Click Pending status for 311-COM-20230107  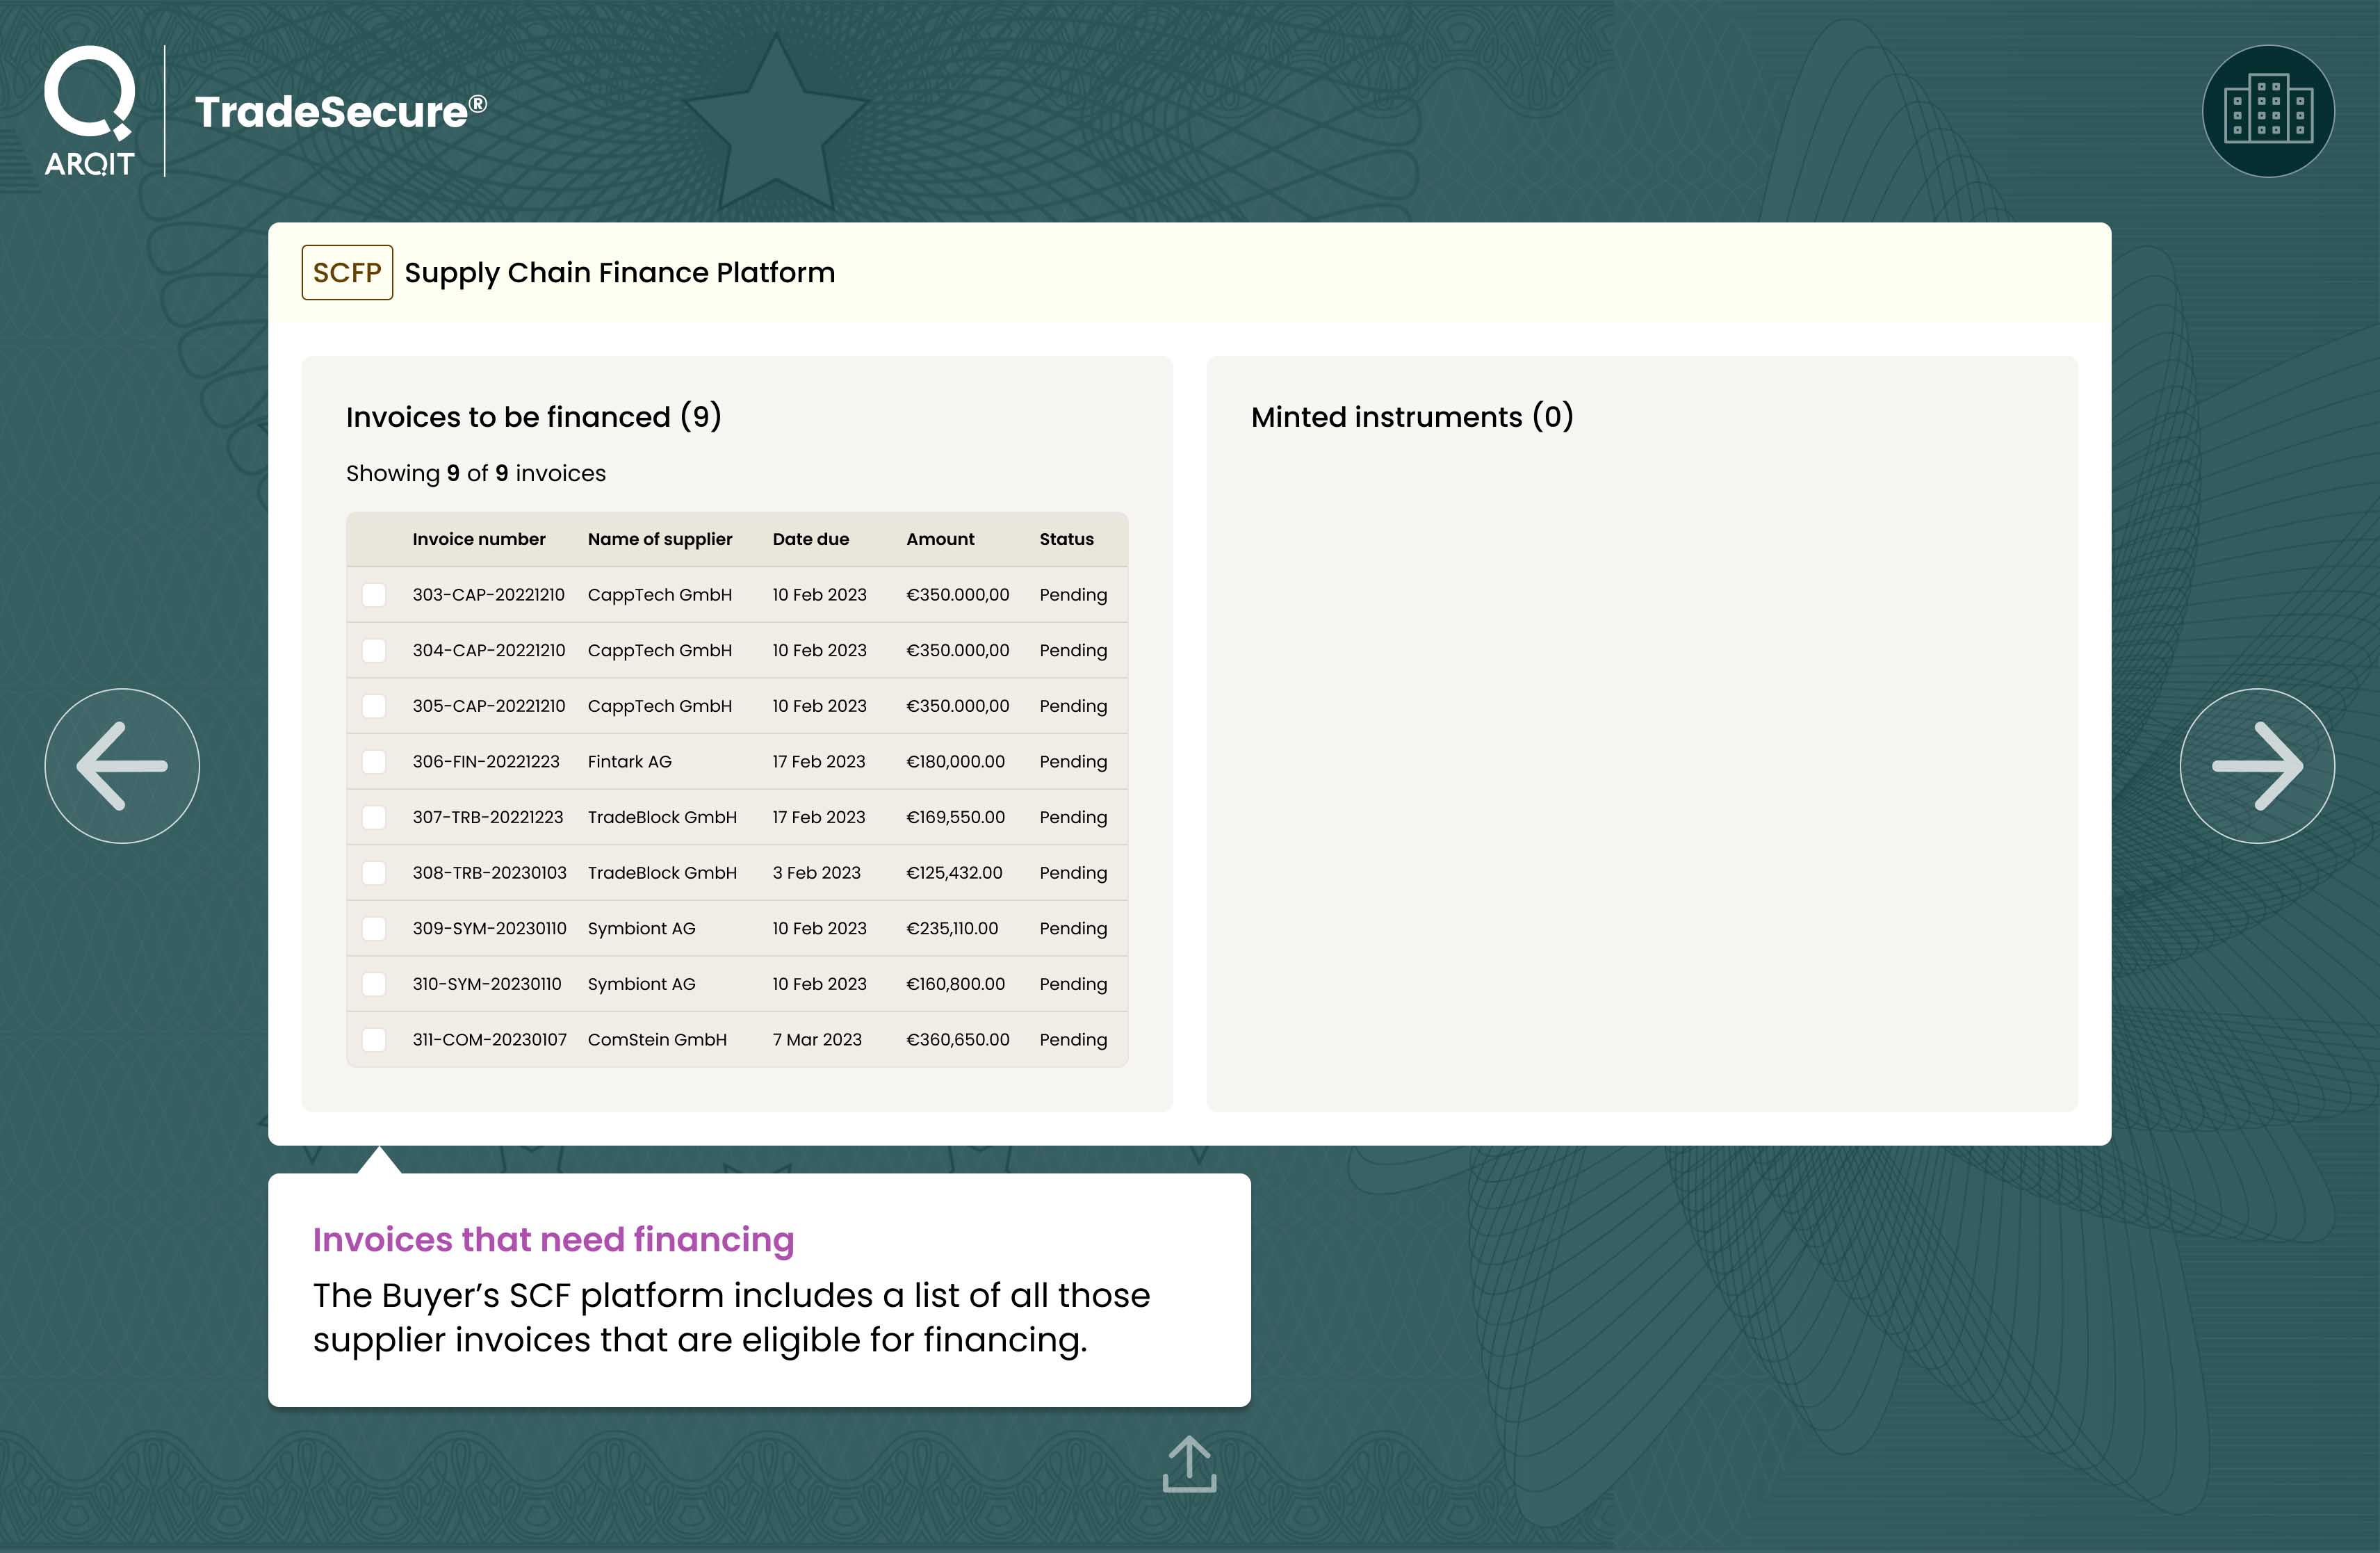1073,1040
